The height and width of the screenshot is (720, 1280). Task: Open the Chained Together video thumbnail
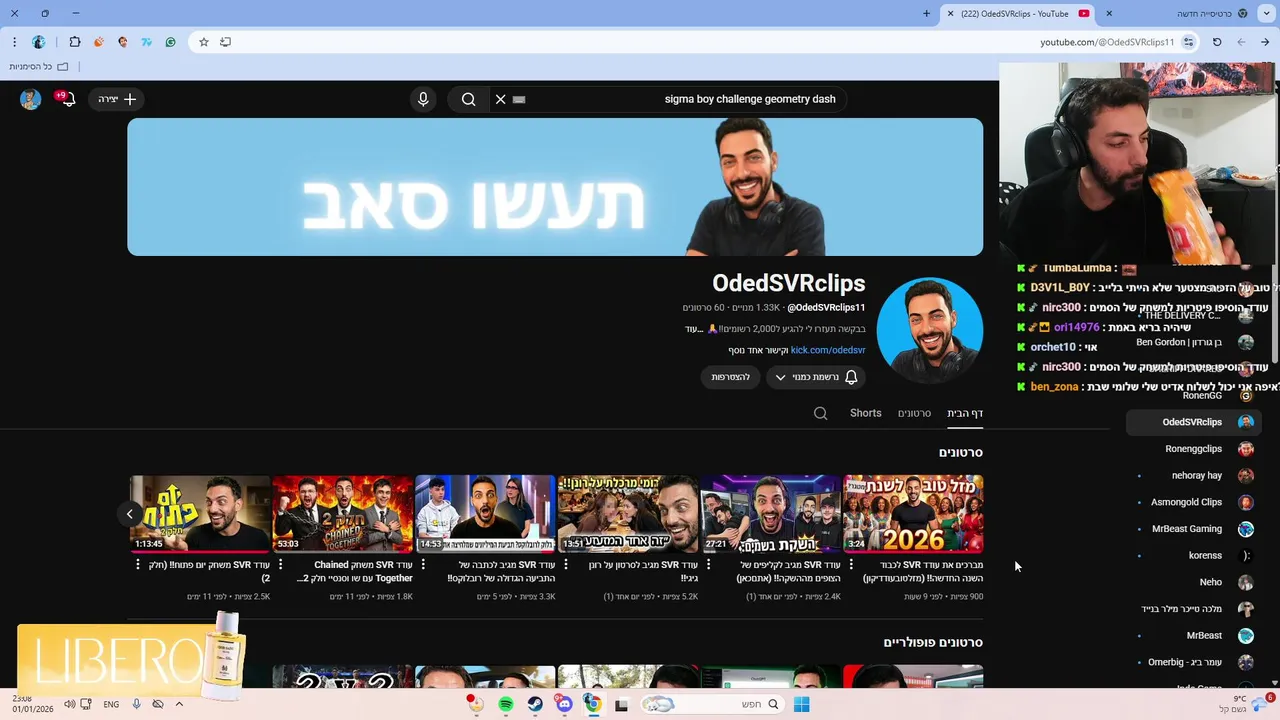point(343,514)
